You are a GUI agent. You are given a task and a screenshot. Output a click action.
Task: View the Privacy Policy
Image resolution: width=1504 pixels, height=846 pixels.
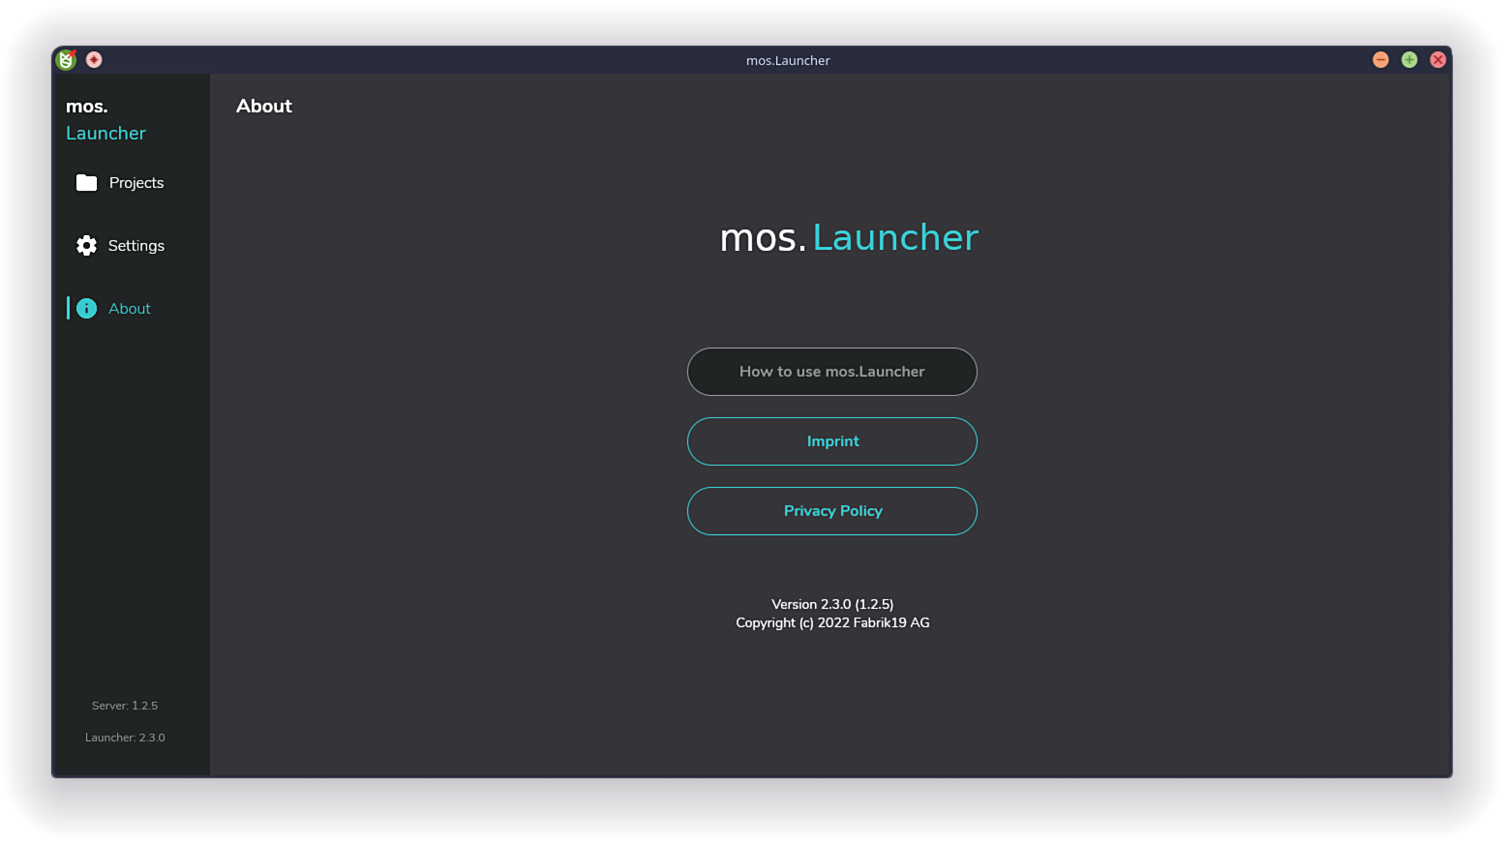(832, 511)
